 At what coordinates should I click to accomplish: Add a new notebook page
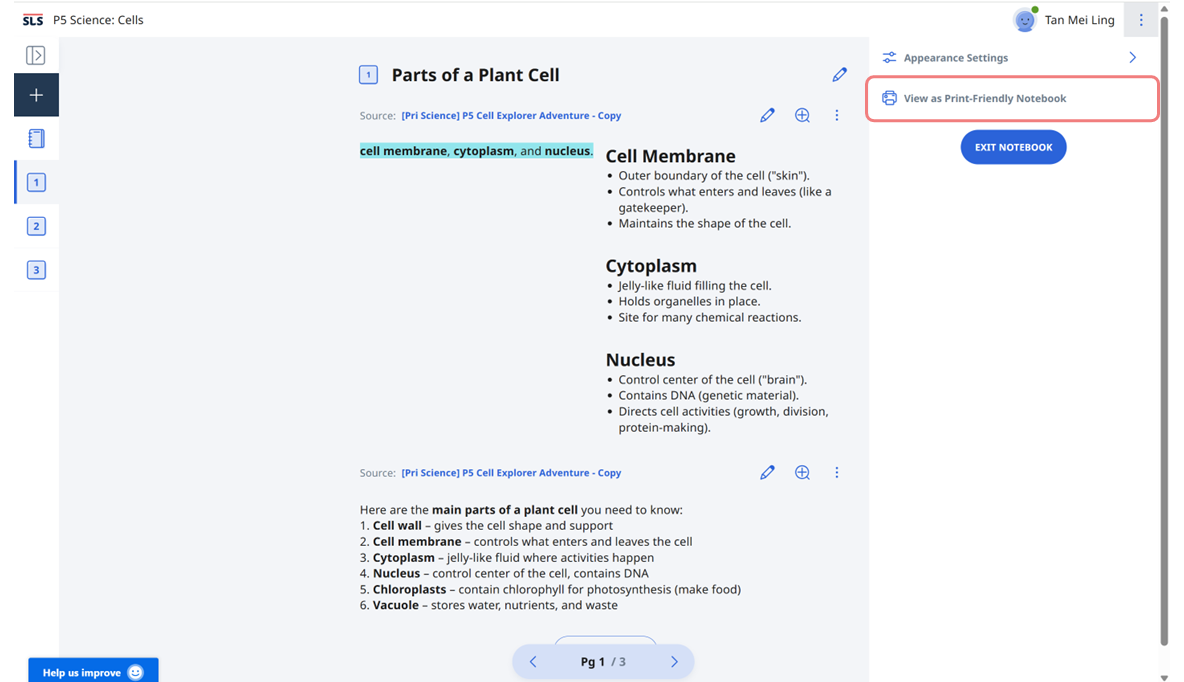[36, 95]
